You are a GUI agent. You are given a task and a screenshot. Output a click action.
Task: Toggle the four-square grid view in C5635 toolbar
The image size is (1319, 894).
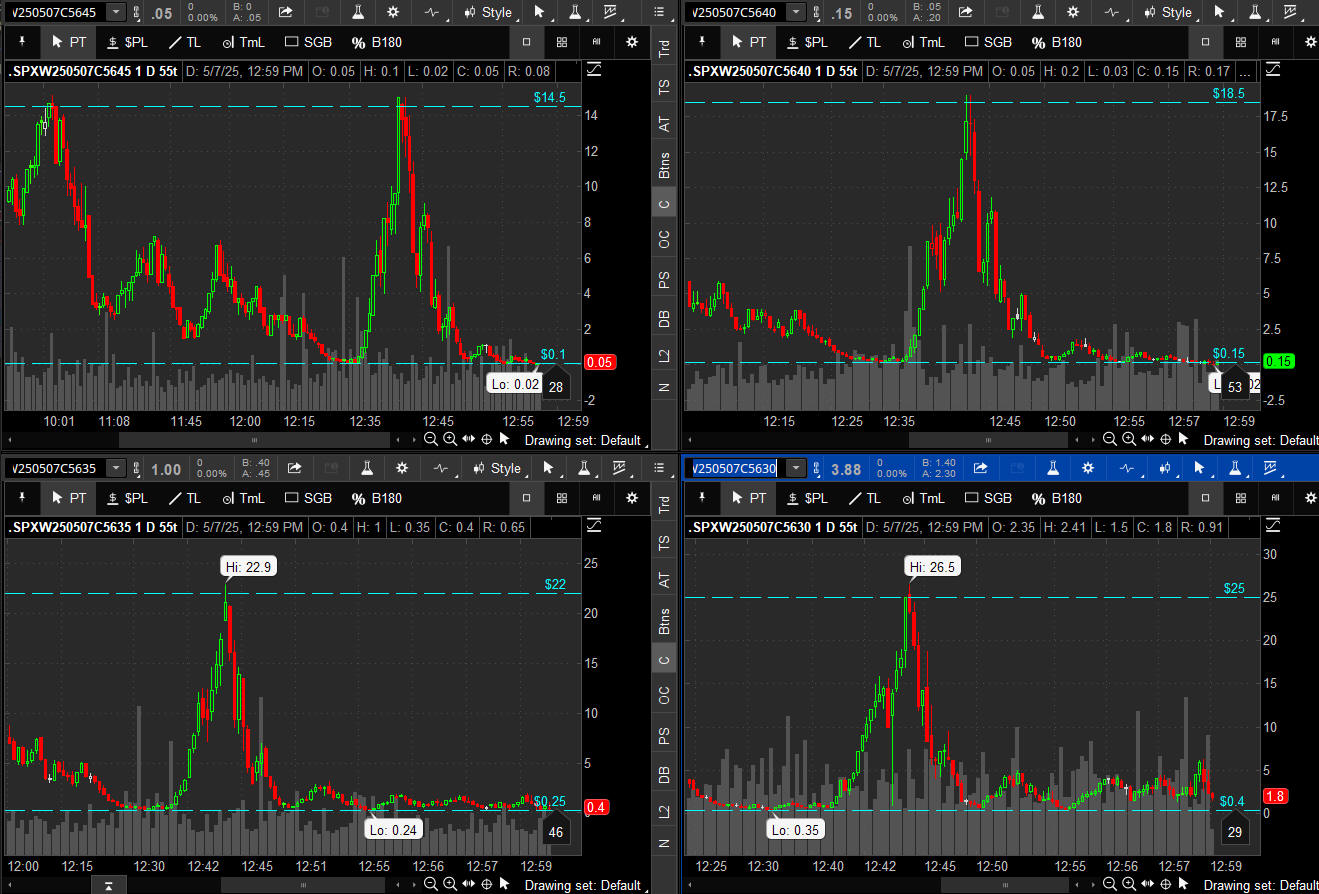[562, 498]
